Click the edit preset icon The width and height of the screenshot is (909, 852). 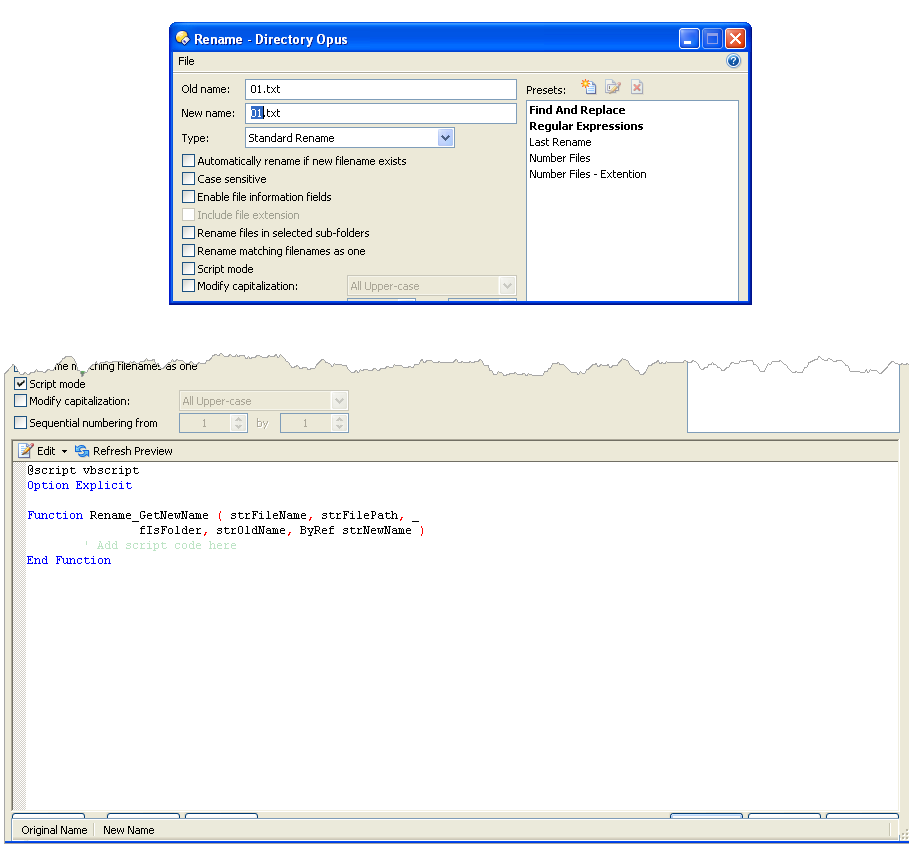click(x=613, y=87)
